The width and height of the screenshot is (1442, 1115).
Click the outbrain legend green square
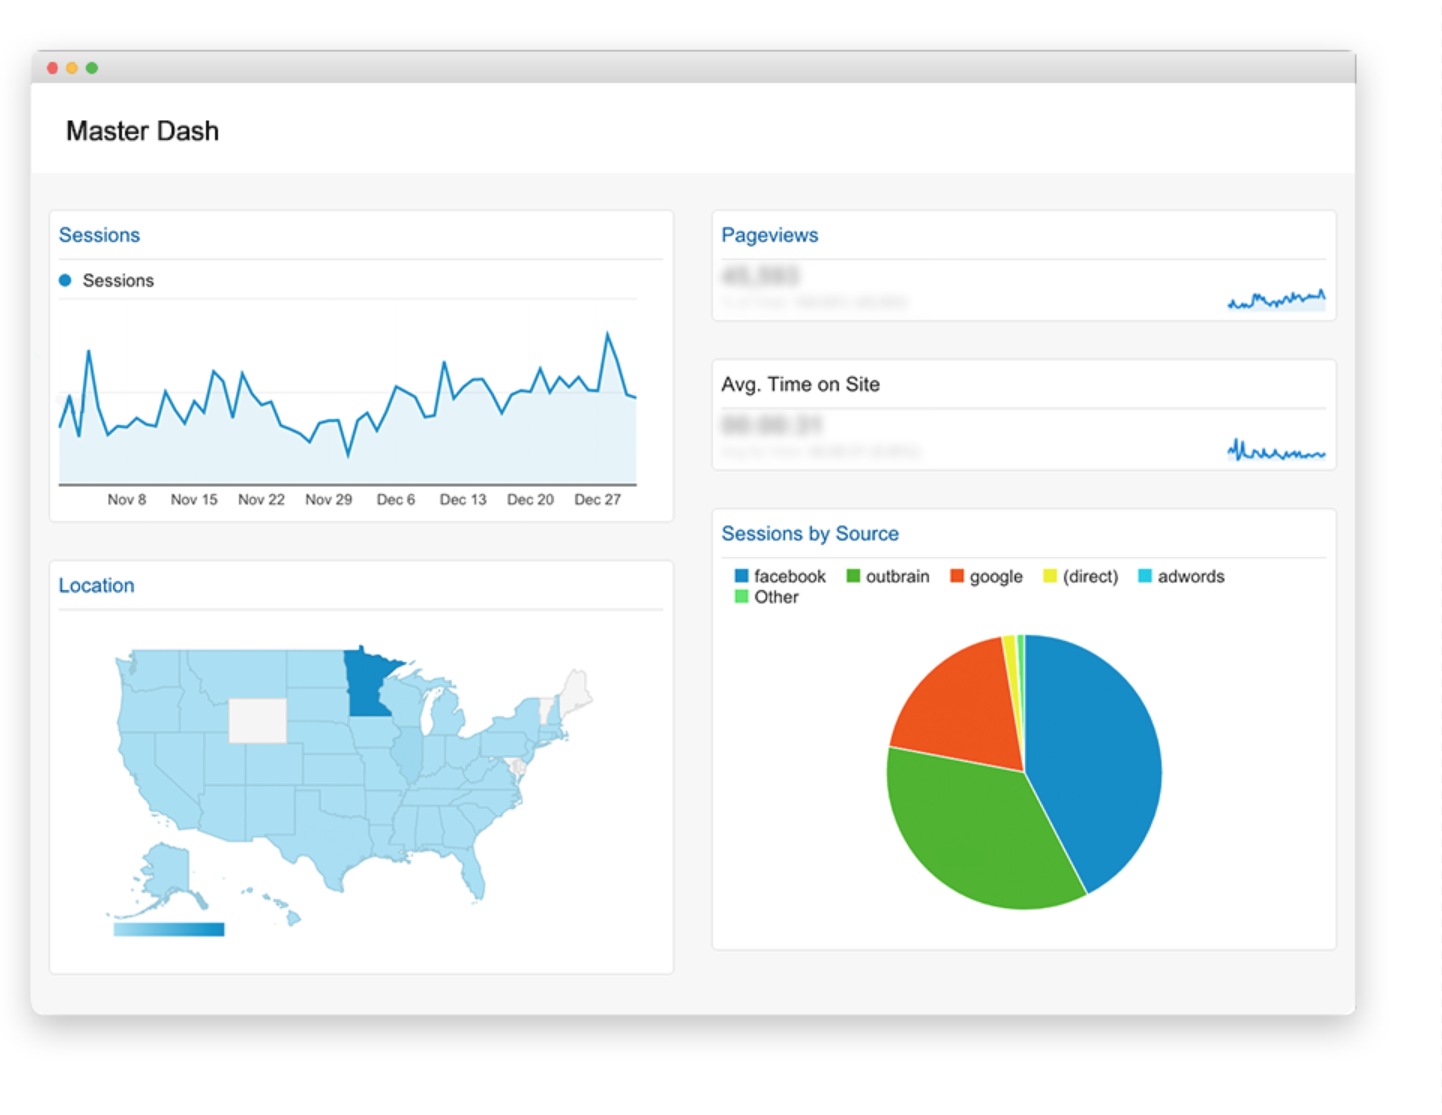(x=853, y=576)
